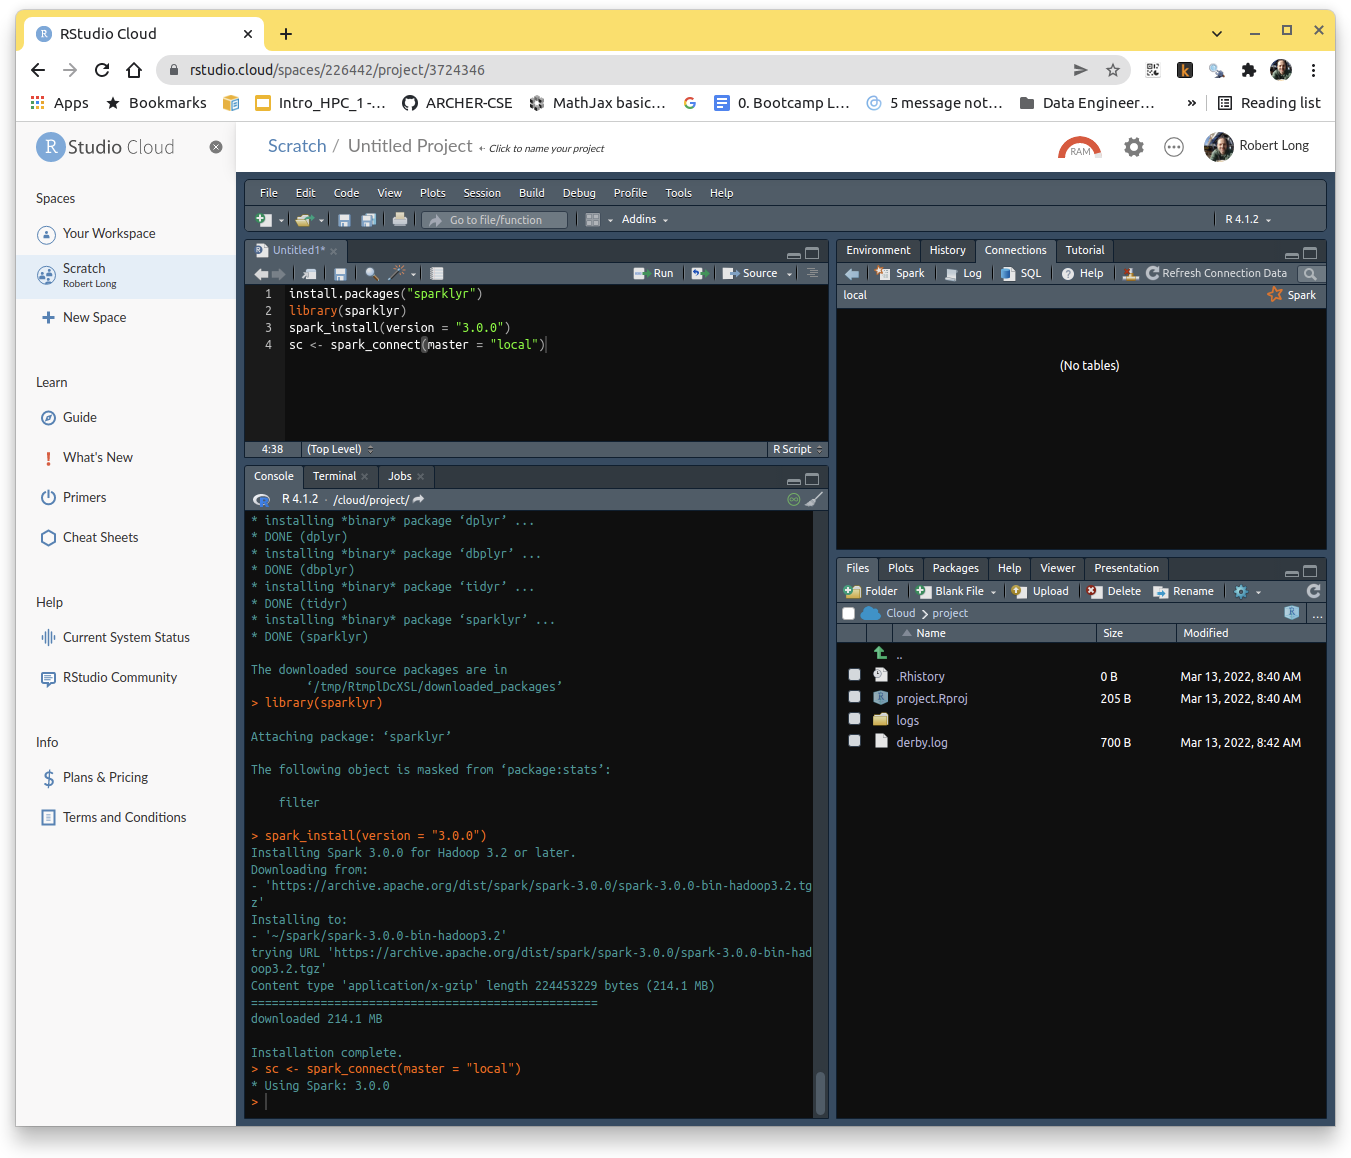Open the Session menu

tap(482, 193)
